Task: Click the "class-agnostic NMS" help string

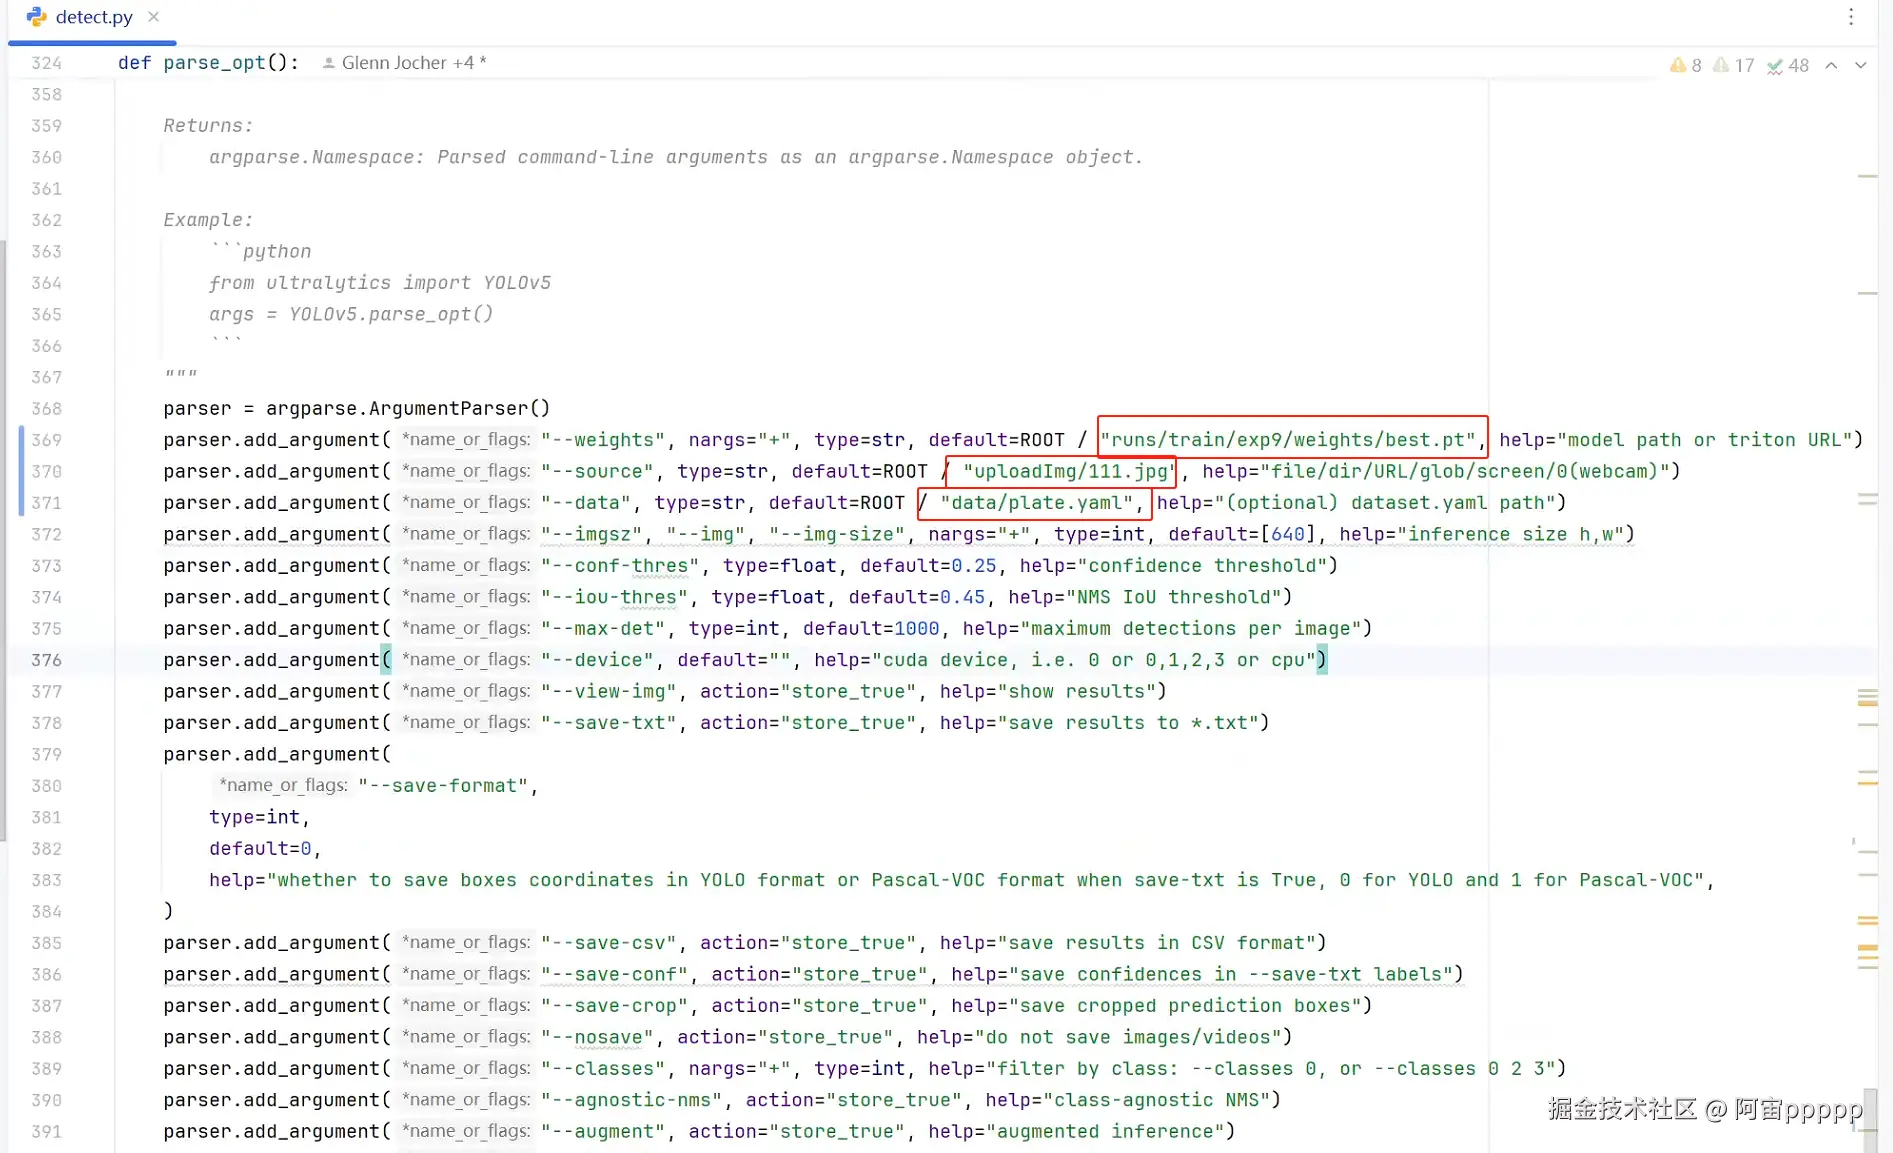Action: [x=1156, y=1100]
